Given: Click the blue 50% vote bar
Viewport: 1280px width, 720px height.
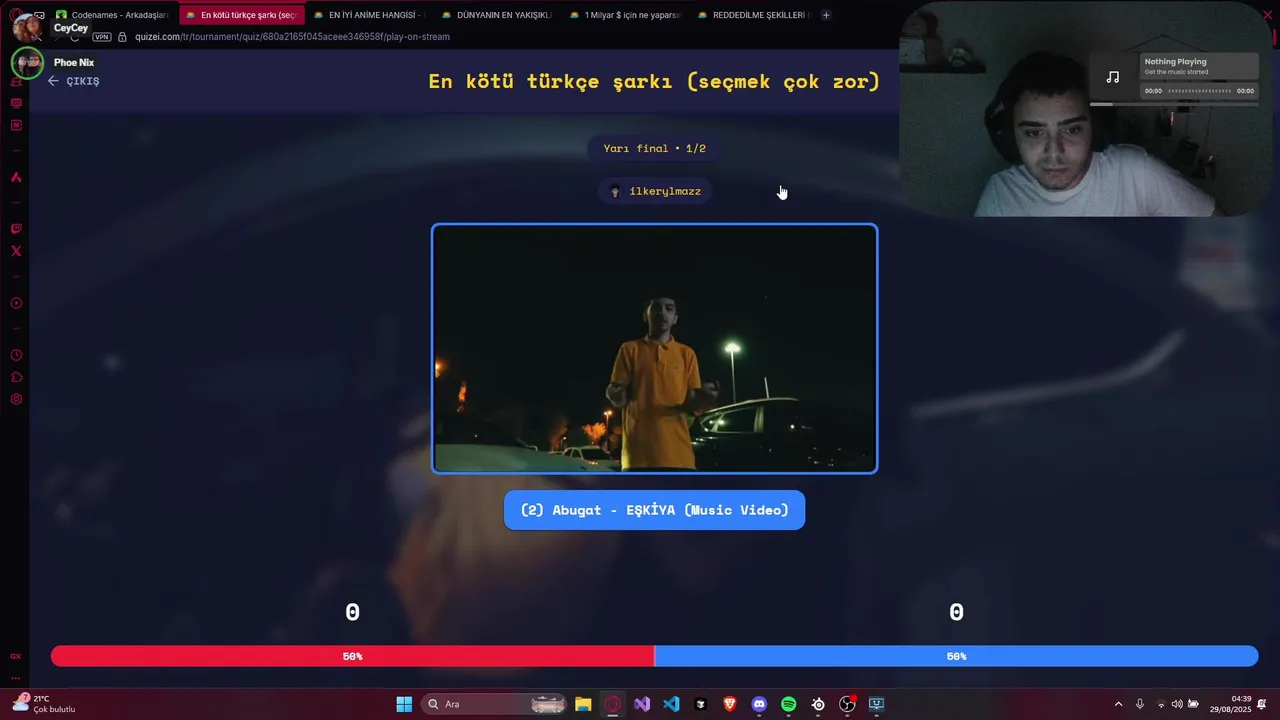Looking at the screenshot, I should coord(956,656).
